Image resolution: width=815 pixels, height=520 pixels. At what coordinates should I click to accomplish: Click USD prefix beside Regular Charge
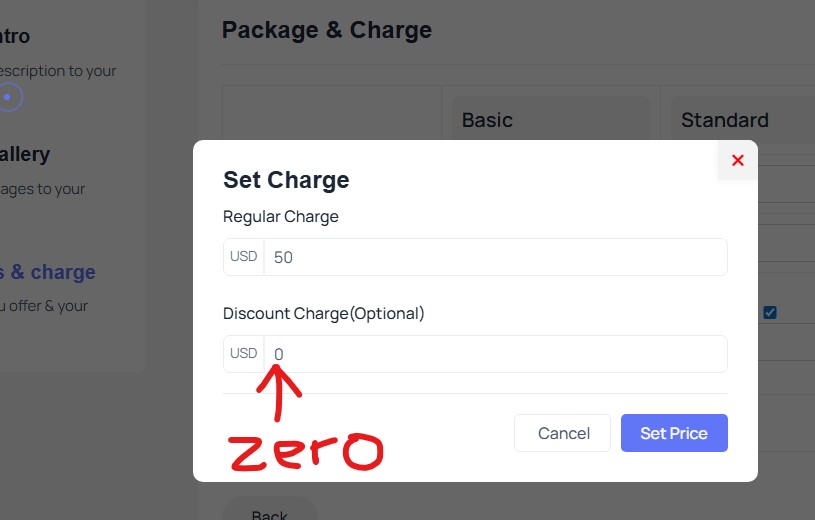click(243, 257)
